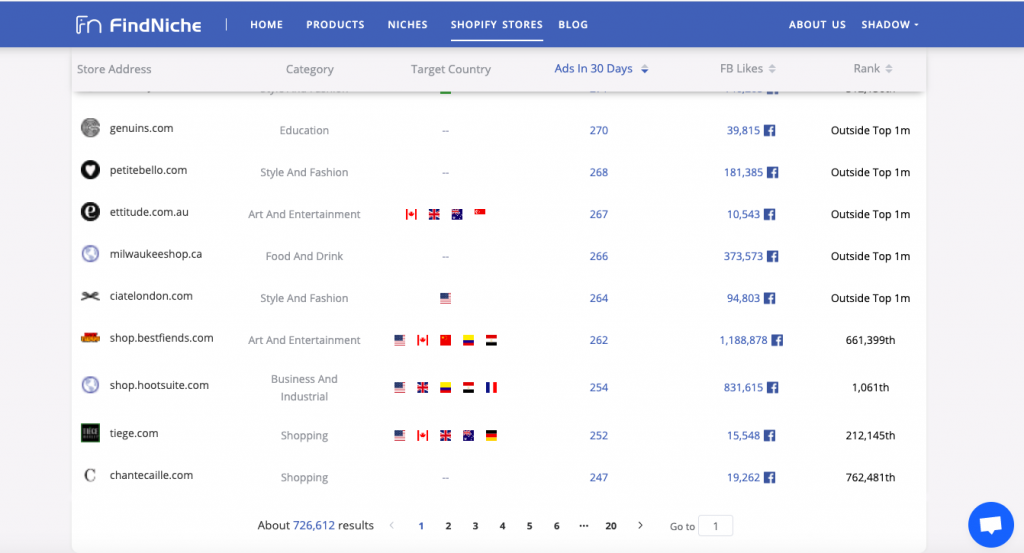
Task: Click the ciatelondon.com bow favicon
Action: (x=90, y=296)
